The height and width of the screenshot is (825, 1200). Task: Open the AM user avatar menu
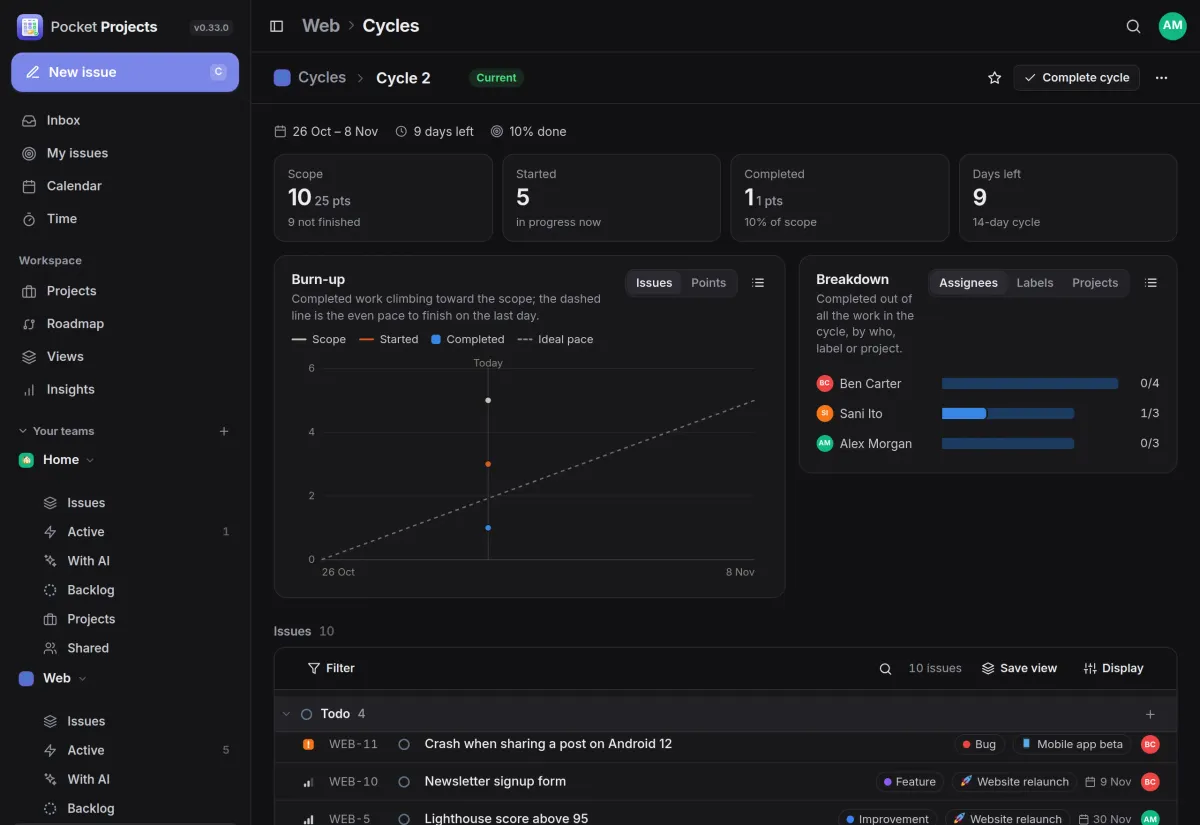(x=1172, y=26)
